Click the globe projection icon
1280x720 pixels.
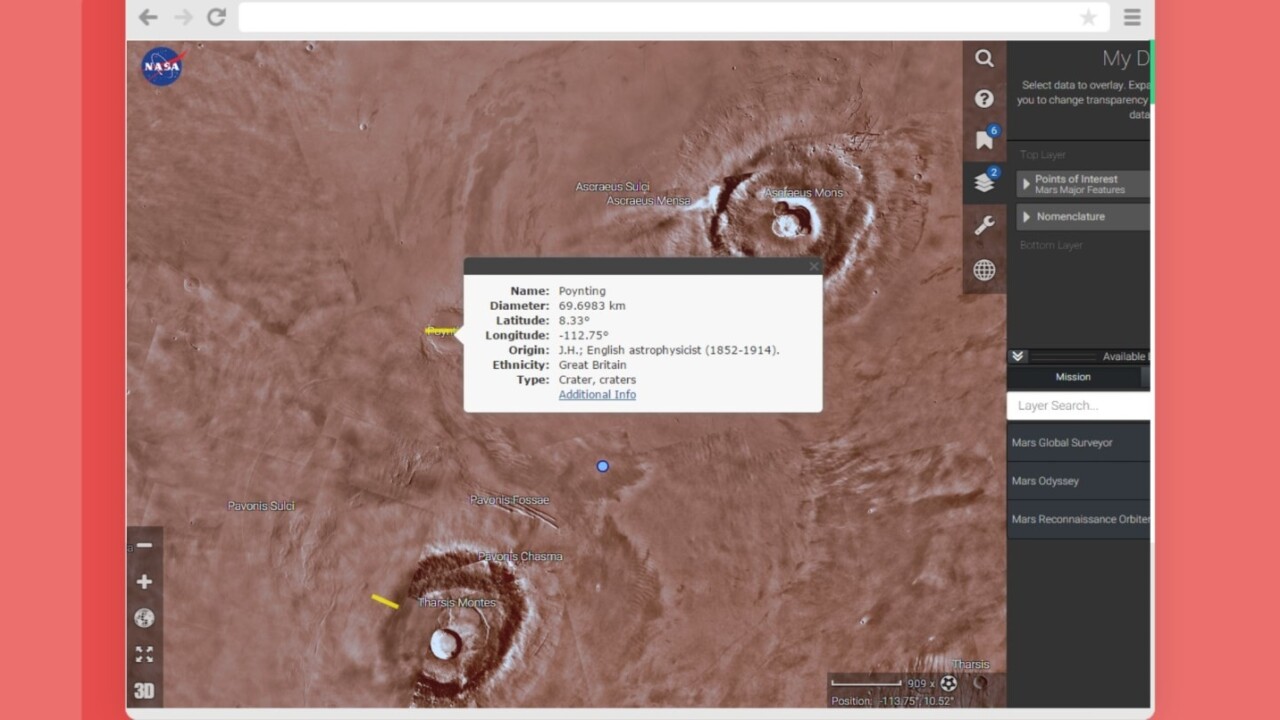[x=984, y=270]
